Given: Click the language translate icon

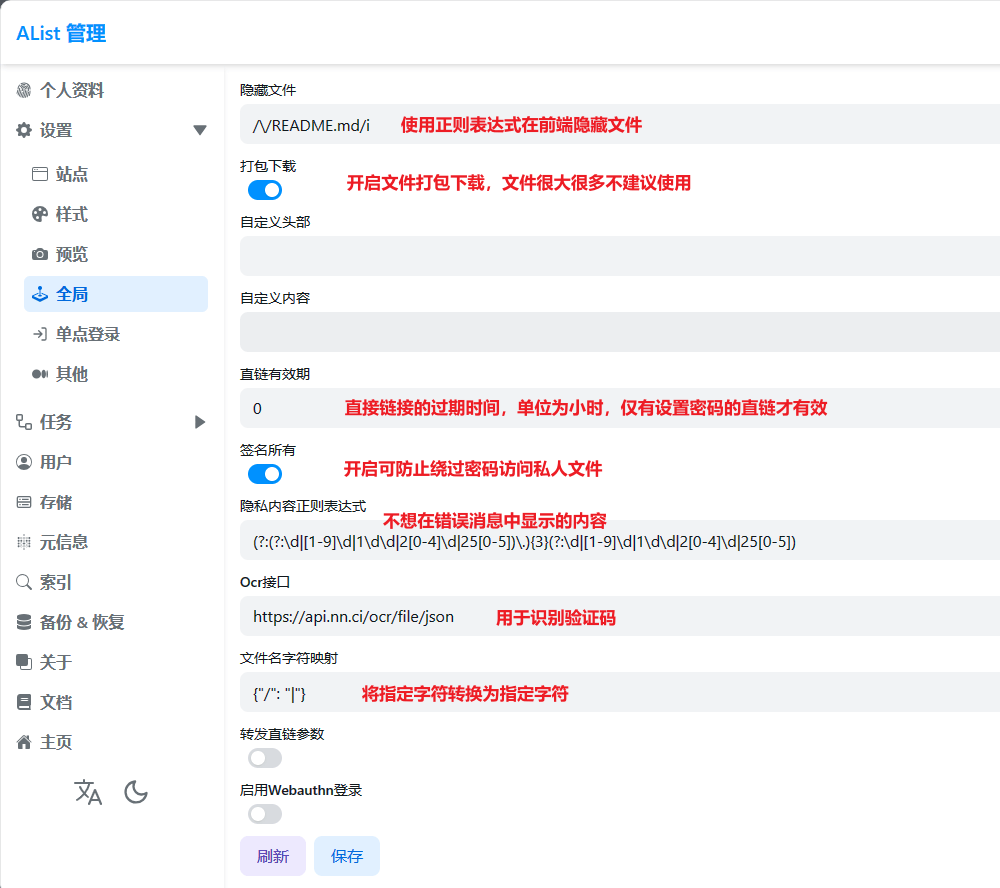Looking at the screenshot, I should click(x=88, y=793).
